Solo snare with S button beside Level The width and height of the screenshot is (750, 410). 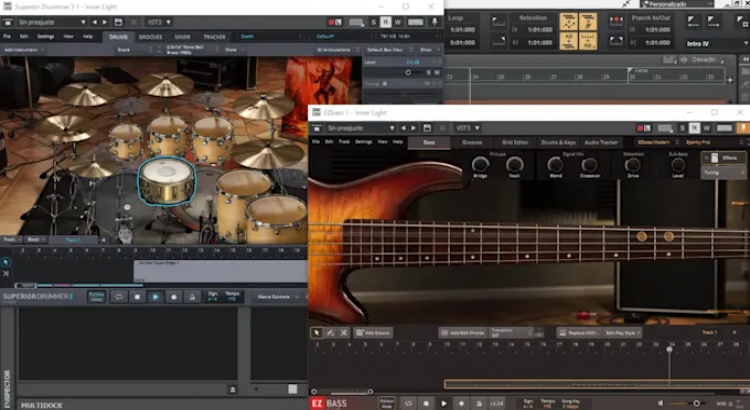[x=429, y=72]
